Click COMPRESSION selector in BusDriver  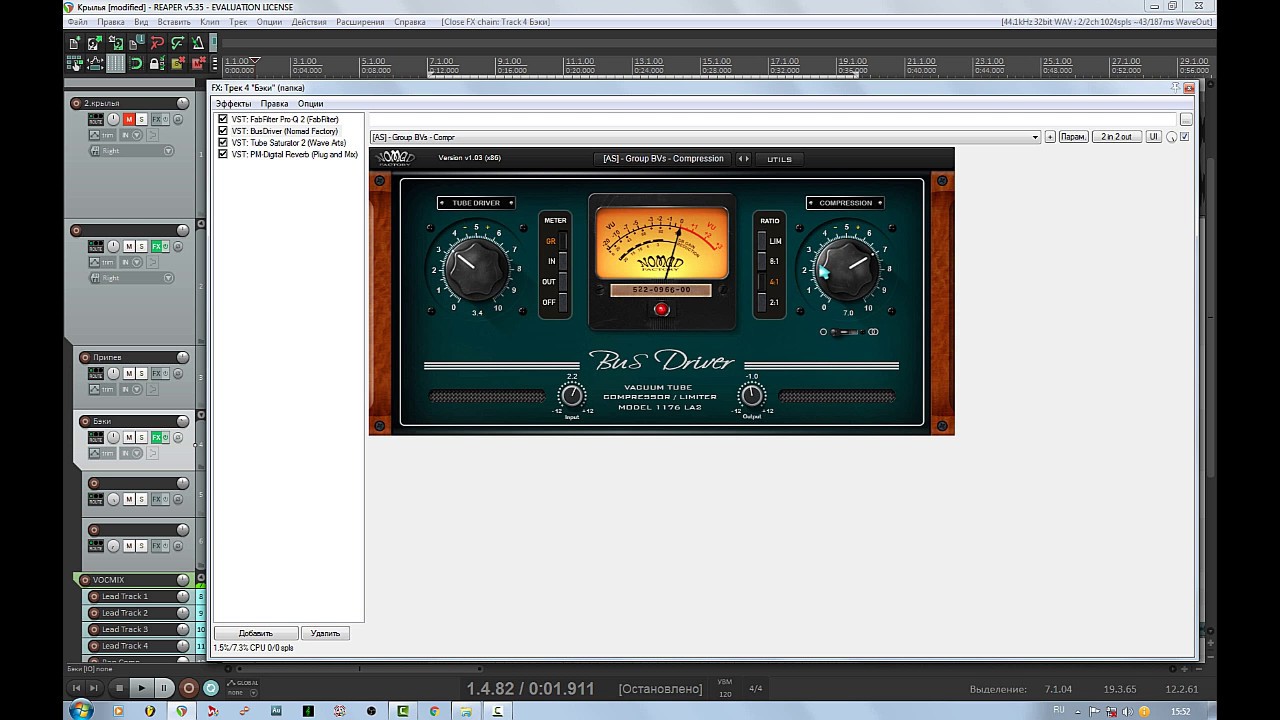click(x=845, y=203)
